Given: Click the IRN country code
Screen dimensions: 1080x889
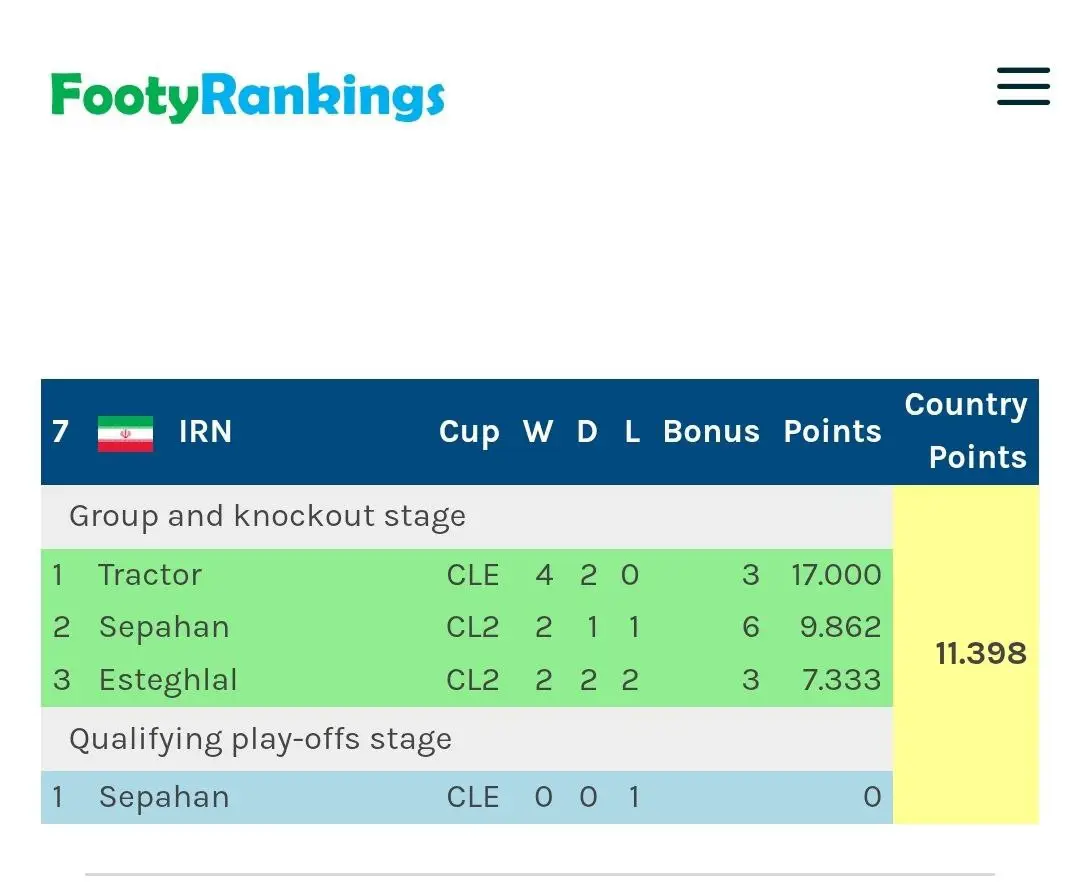Looking at the screenshot, I should click(205, 432).
